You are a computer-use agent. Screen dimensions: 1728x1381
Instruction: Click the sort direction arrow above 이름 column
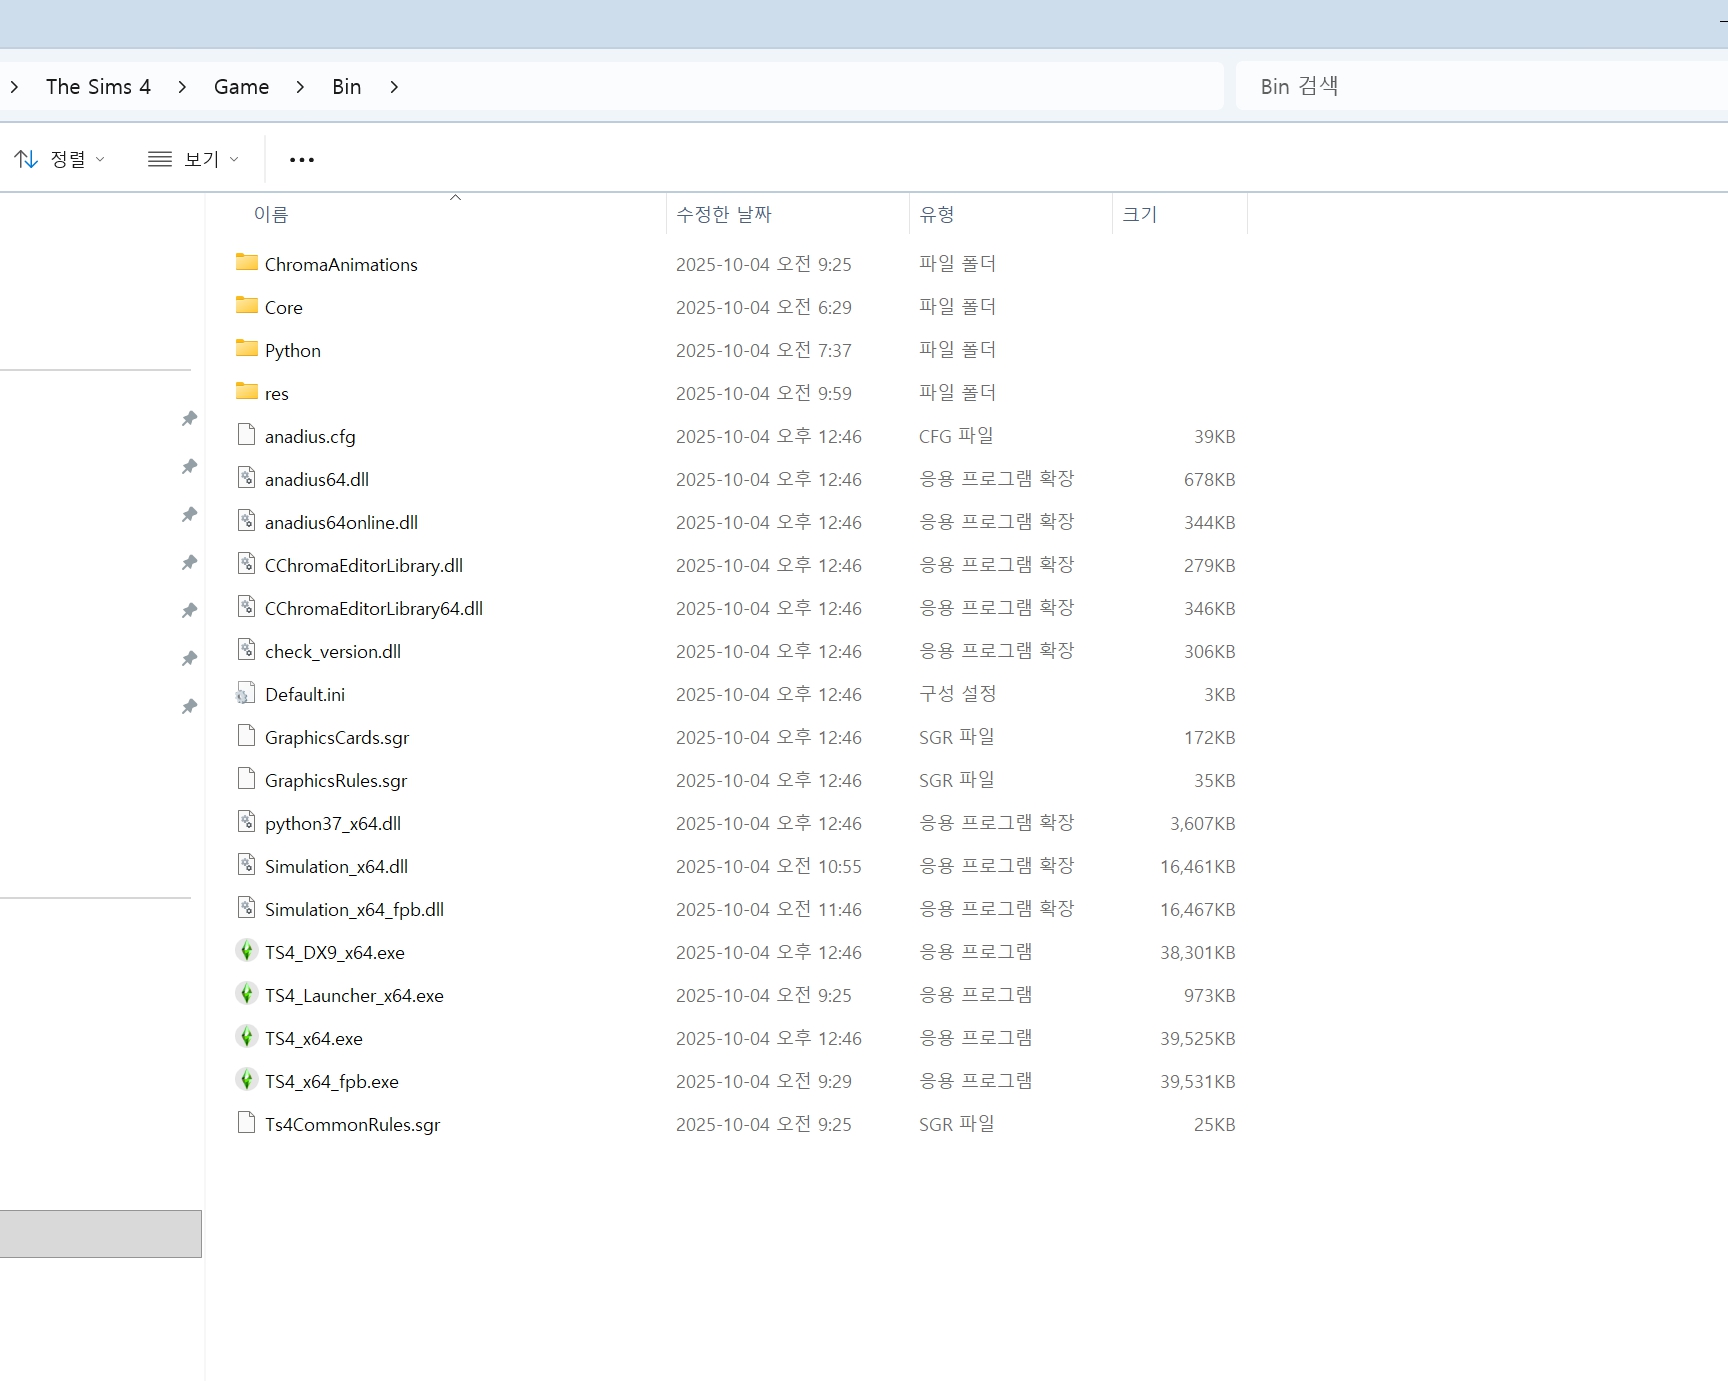coord(455,198)
